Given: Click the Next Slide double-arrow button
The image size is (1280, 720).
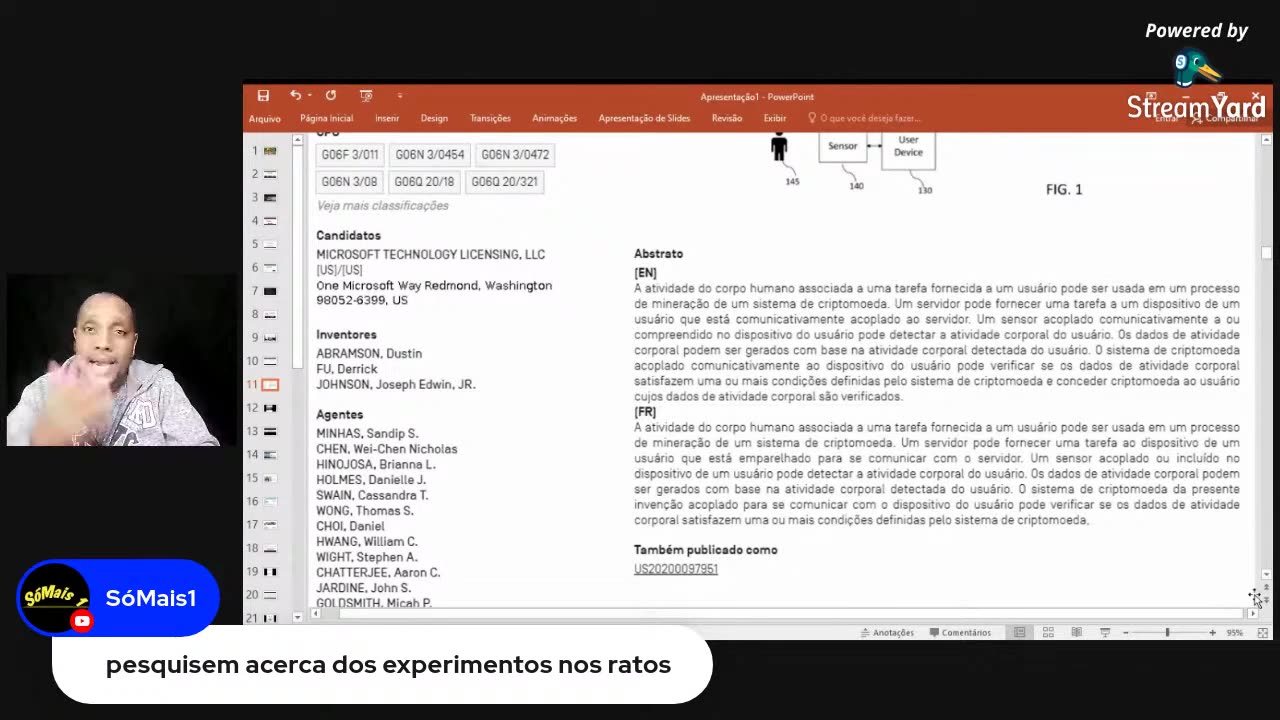Looking at the screenshot, I should [1266, 600].
